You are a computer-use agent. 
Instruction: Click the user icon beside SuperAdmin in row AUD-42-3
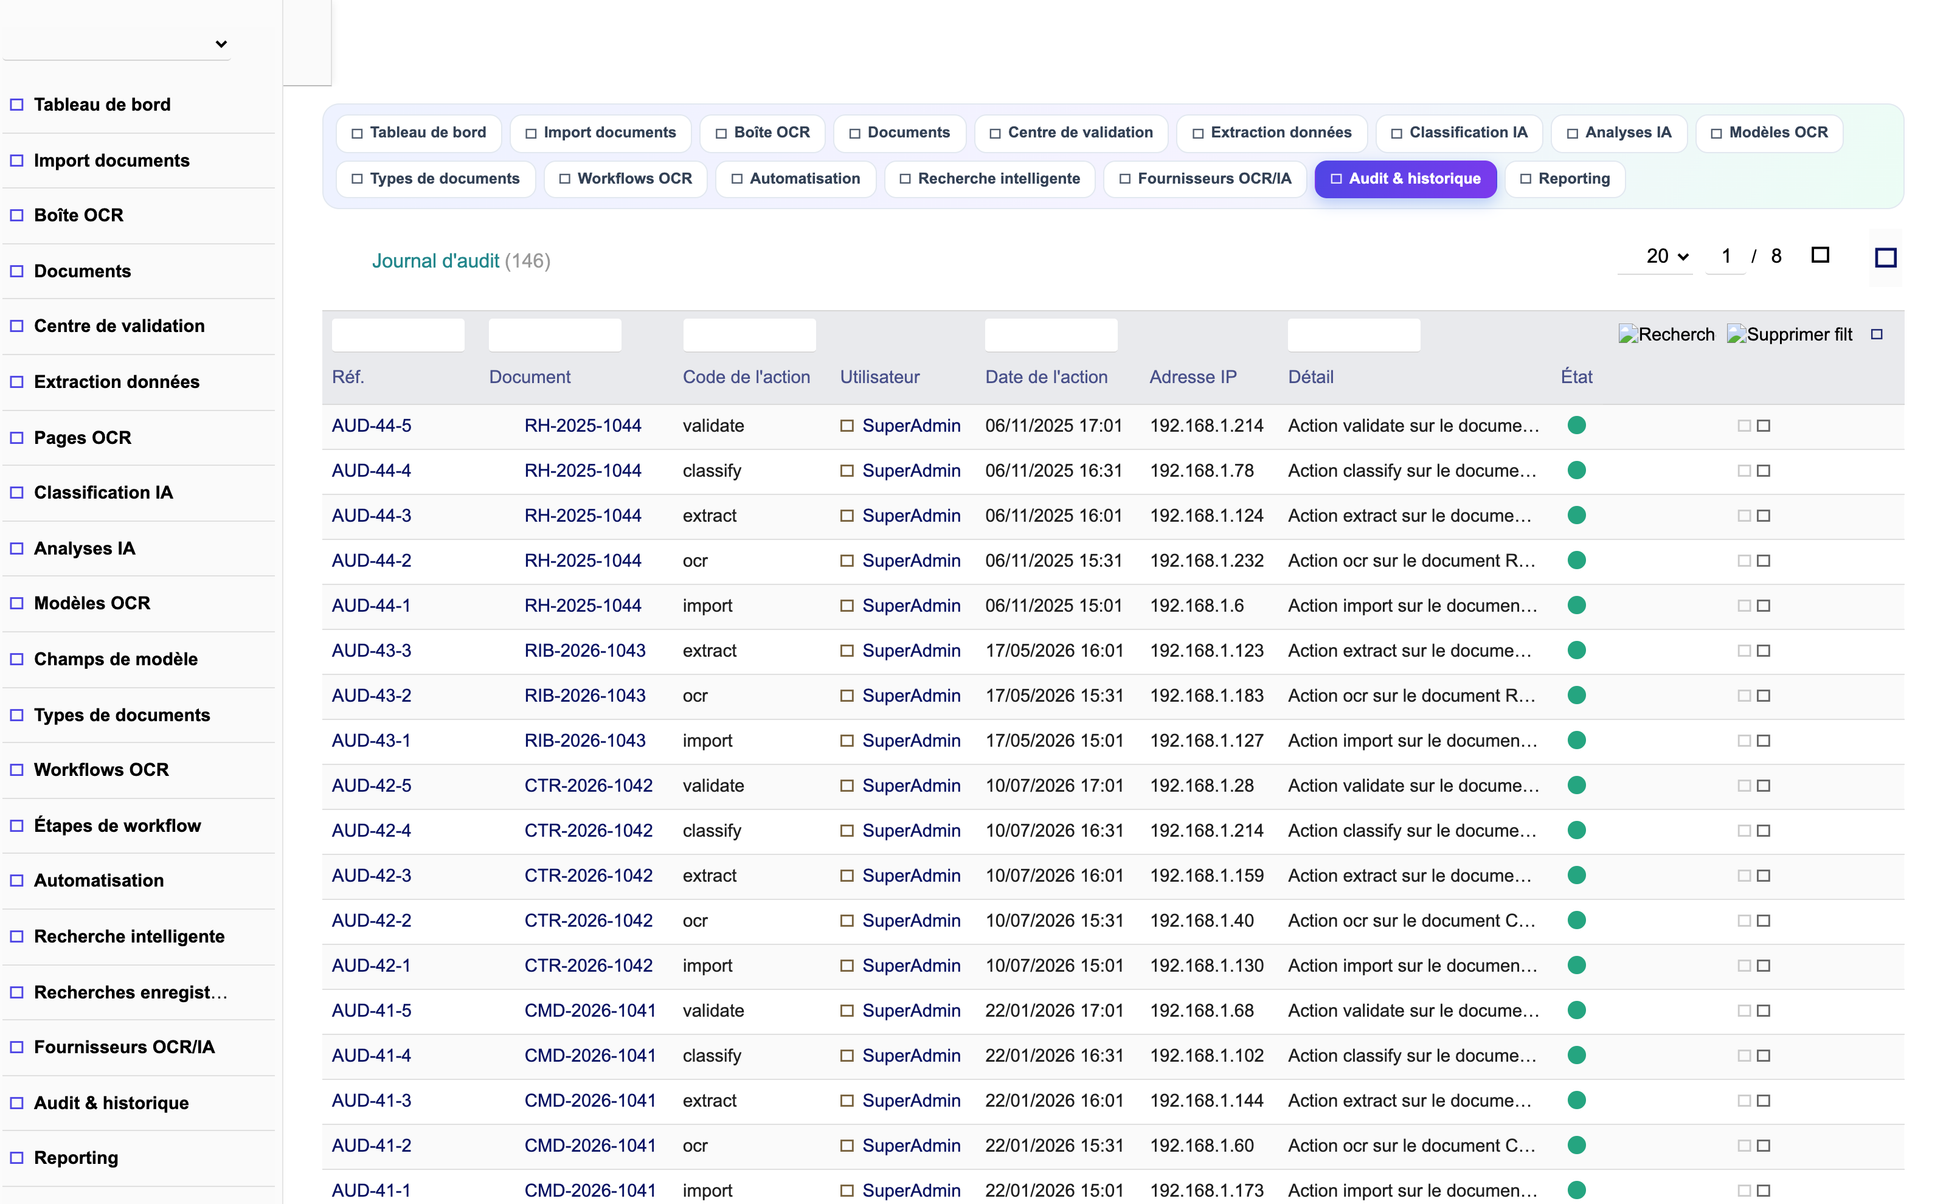pos(847,876)
